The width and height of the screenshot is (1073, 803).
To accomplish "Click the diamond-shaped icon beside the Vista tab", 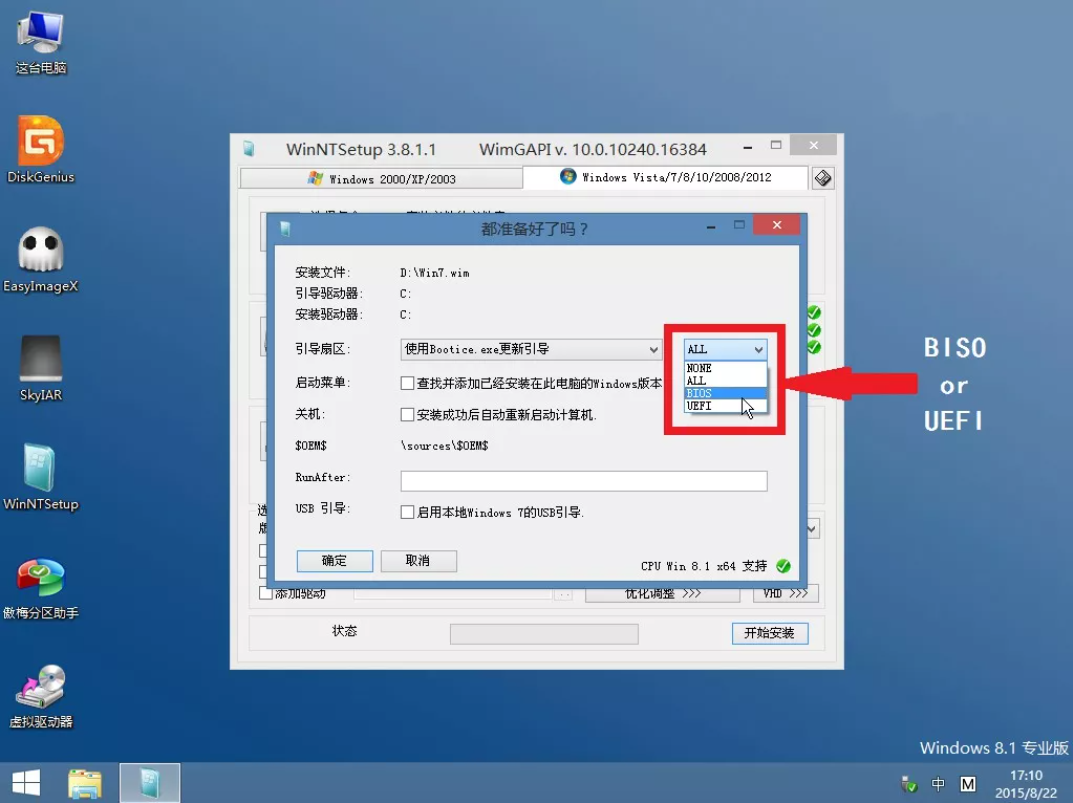I will coord(823,179).
